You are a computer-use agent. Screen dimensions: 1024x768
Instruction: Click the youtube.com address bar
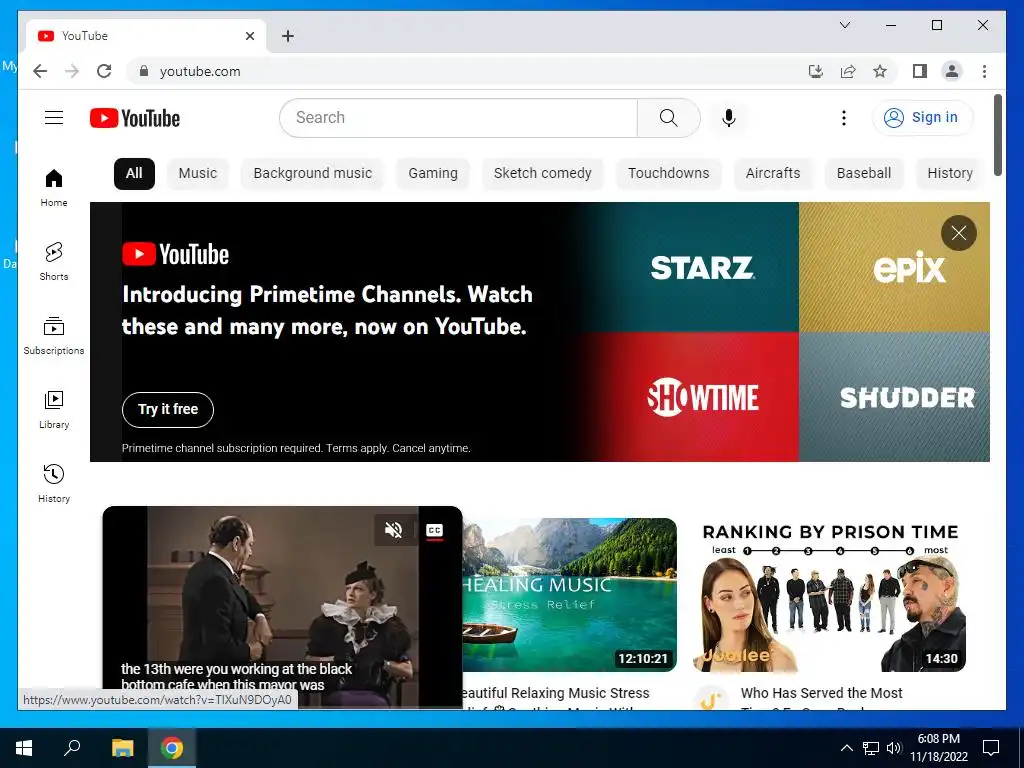[470, 71]
